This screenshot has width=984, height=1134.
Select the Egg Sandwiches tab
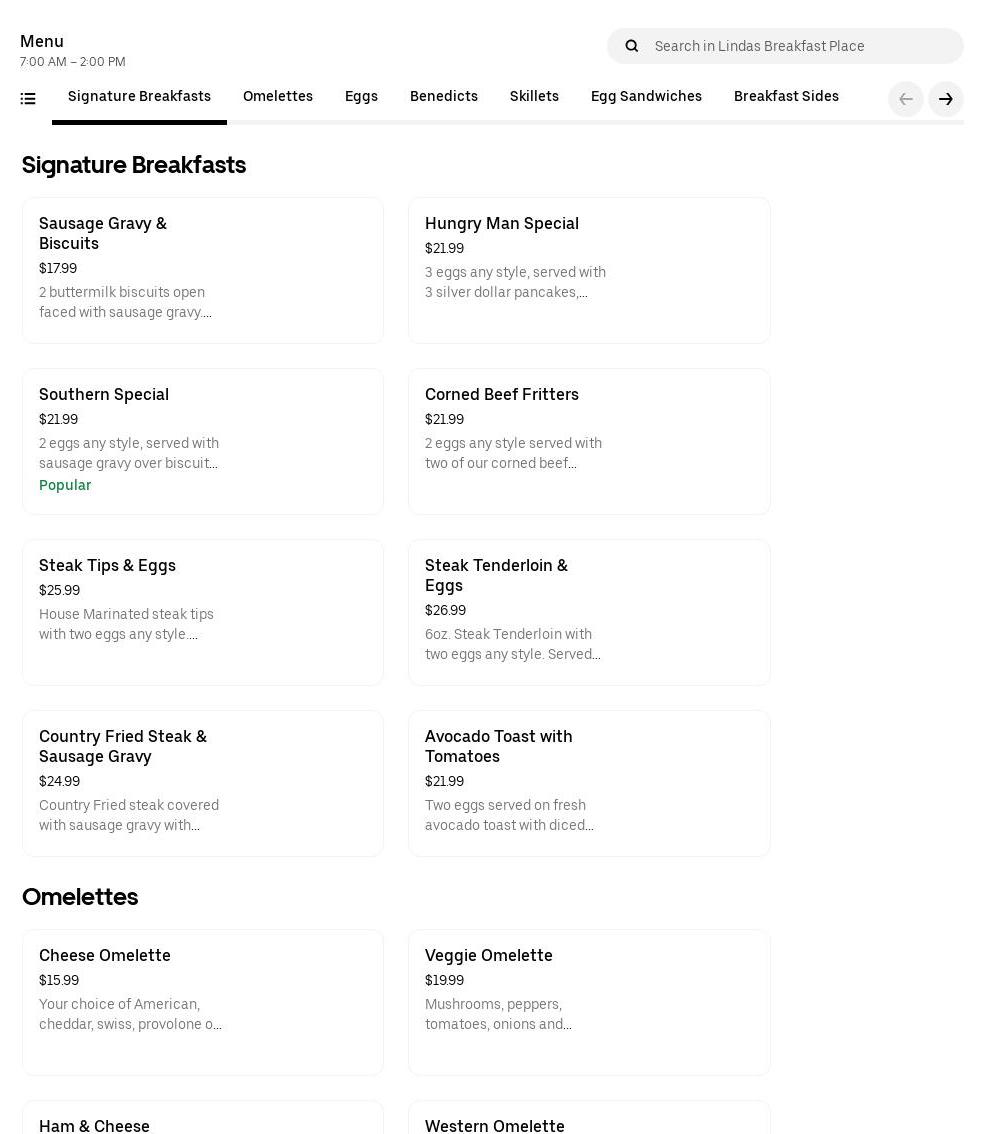pyautogui.click(x=646, y=97)
